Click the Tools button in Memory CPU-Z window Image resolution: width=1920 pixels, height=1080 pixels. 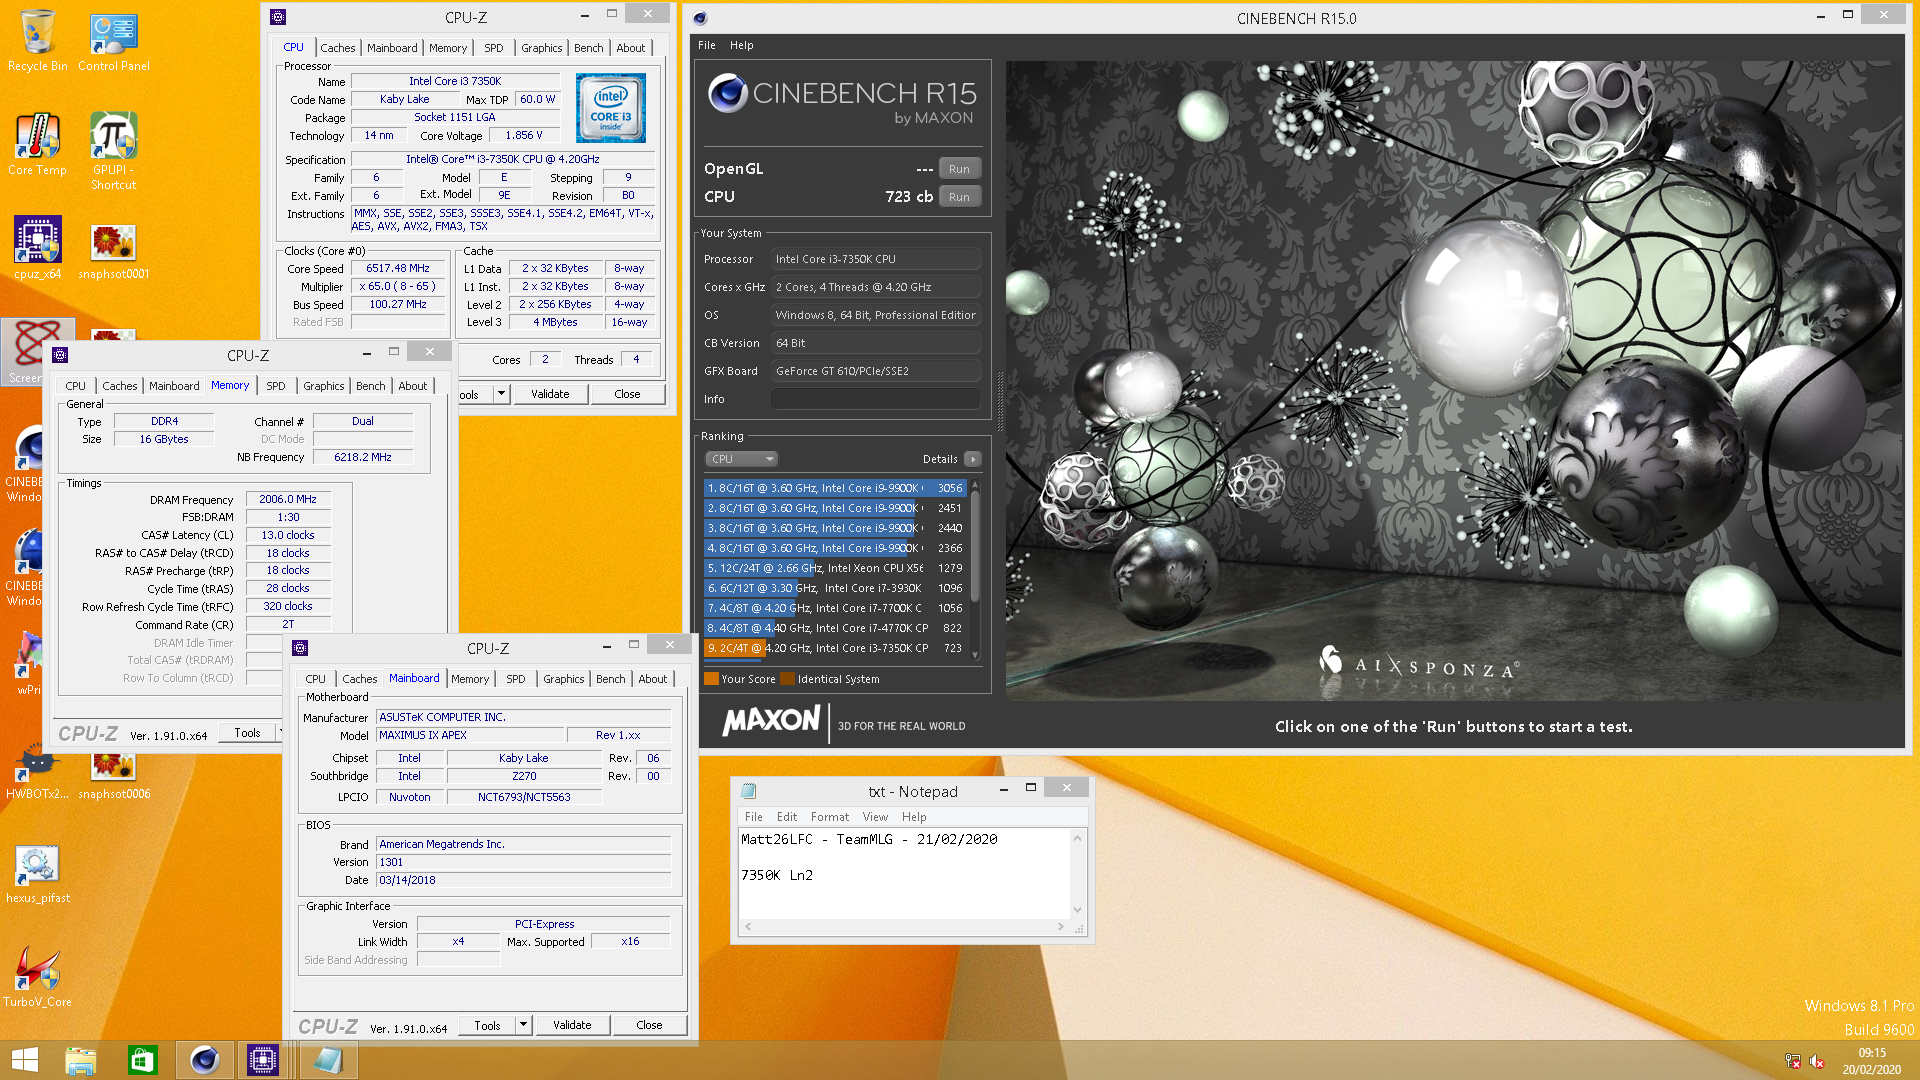(247, 733)
